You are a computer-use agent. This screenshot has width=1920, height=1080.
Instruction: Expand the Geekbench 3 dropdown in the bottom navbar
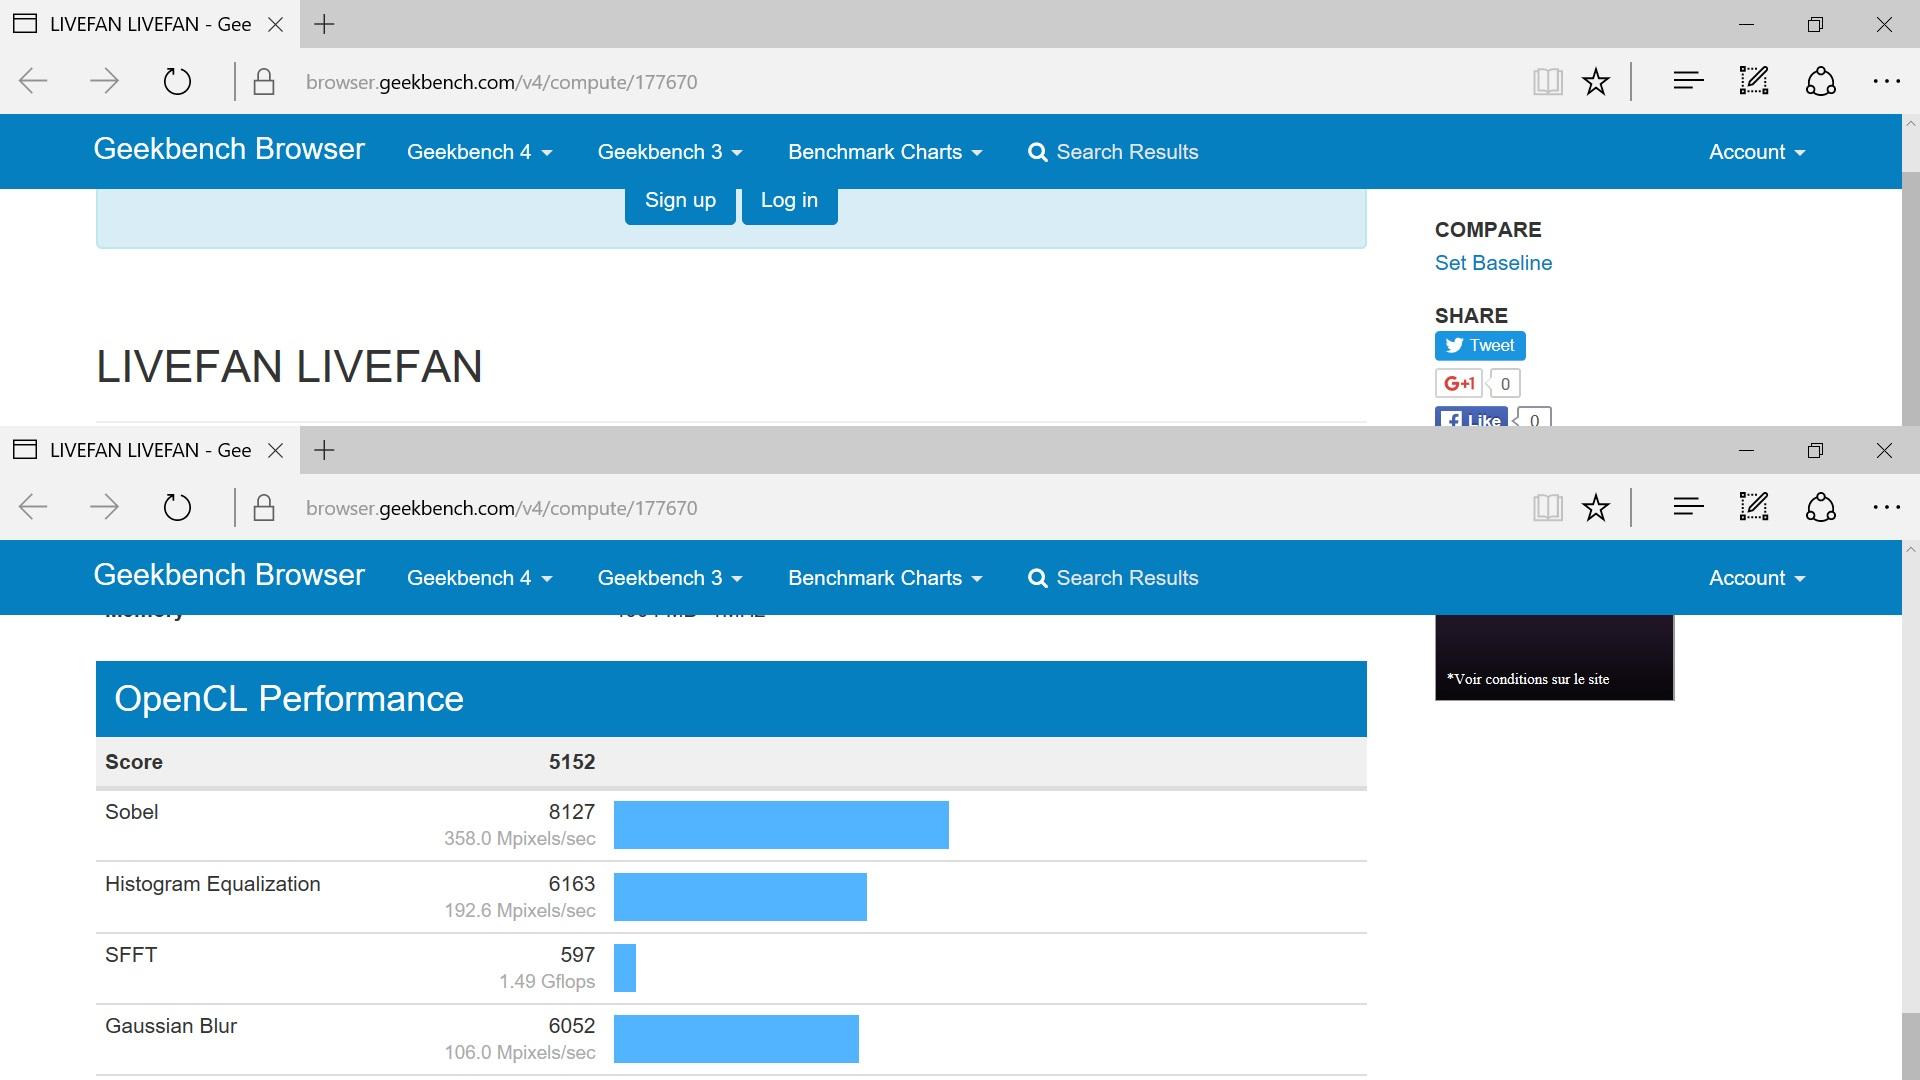point(669,578)
